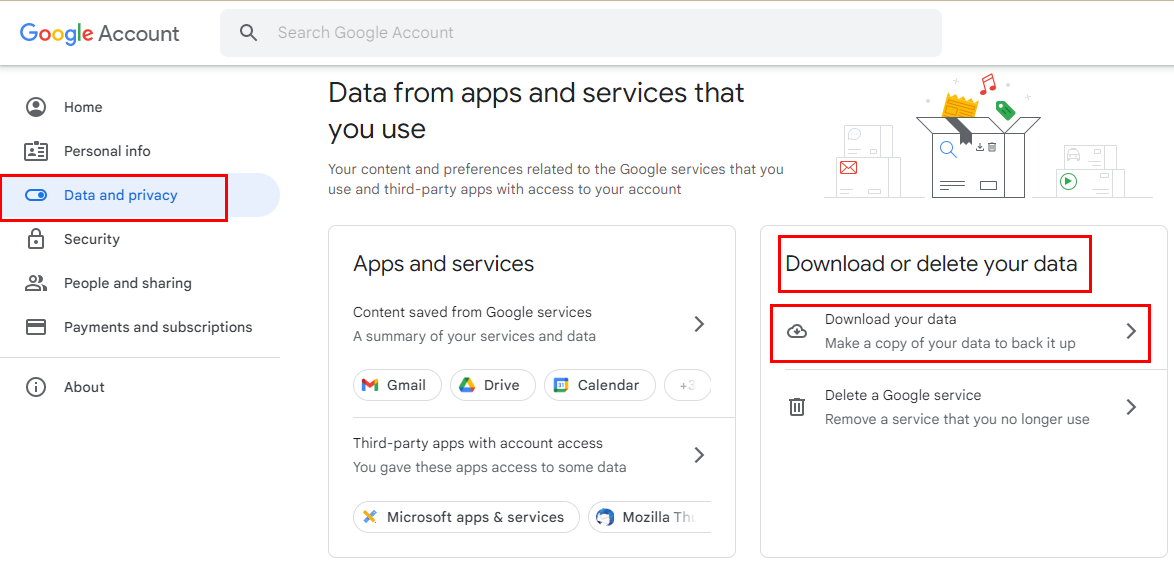Open the Microsoft apps & services chip
This screenshot has width=1174, height=587.
(466, 517)
